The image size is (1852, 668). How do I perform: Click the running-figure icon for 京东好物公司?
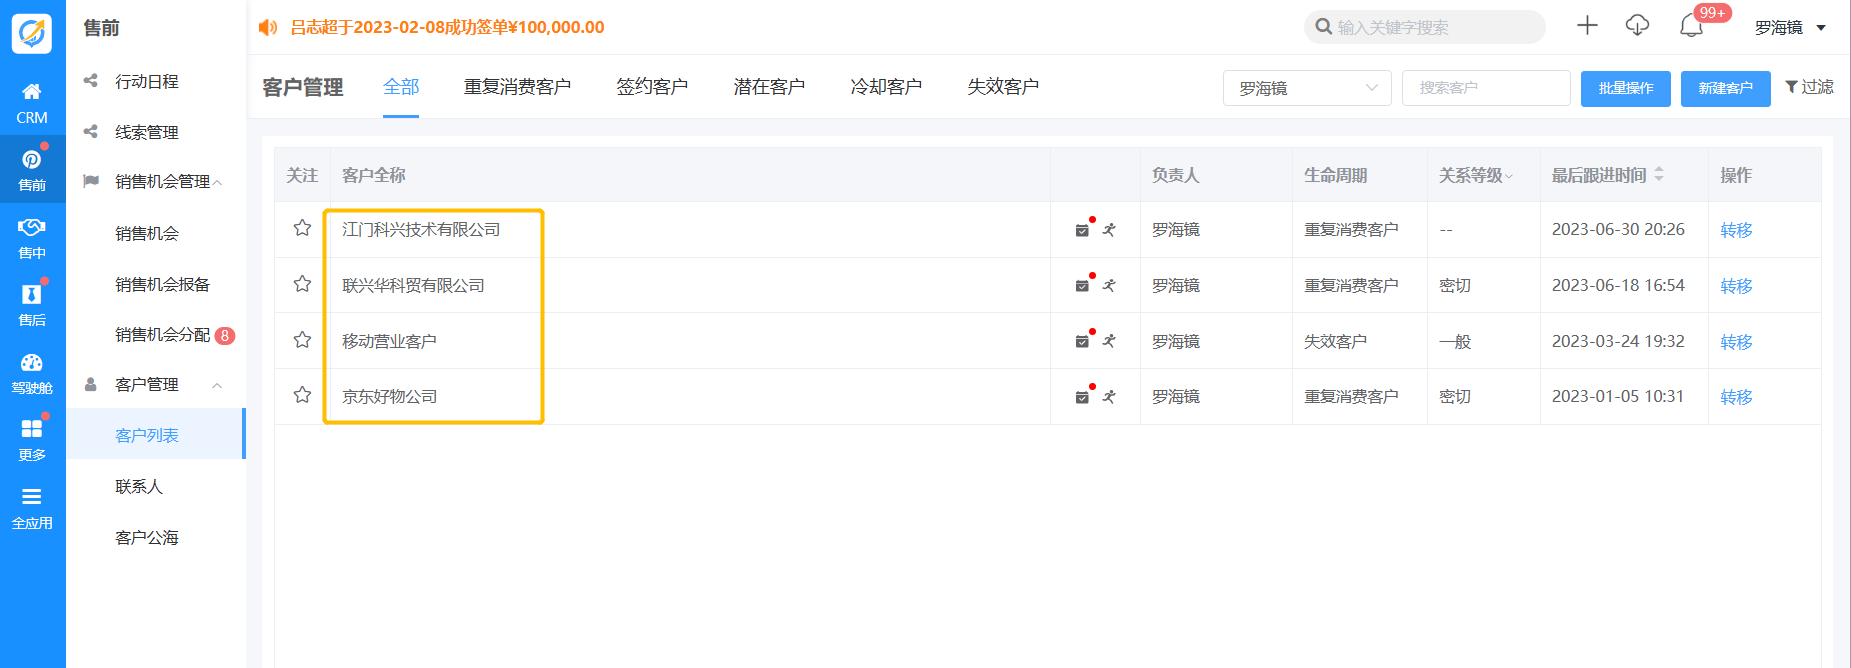(x=1109, y=397)
